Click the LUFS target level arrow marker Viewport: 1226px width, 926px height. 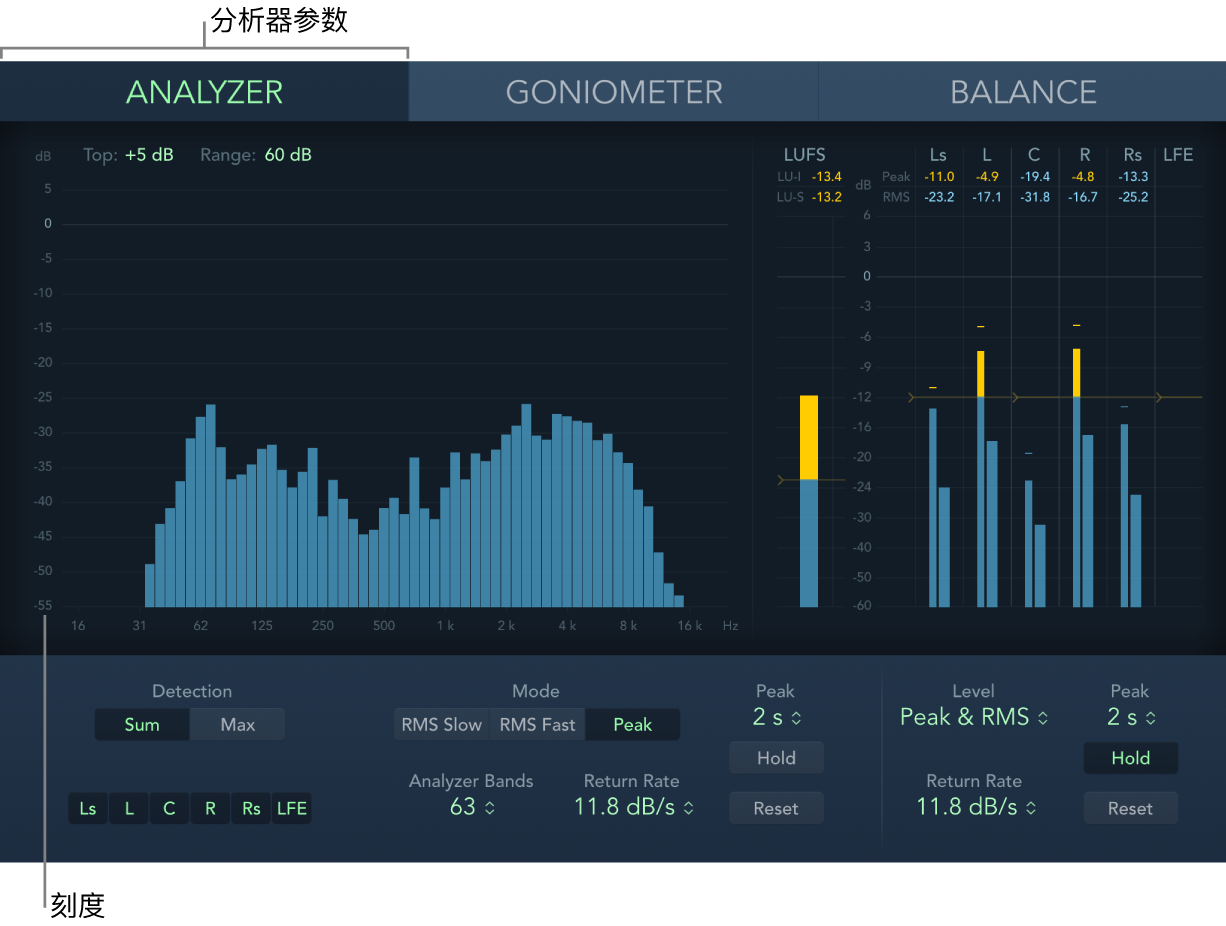click(x=782, y=481)
